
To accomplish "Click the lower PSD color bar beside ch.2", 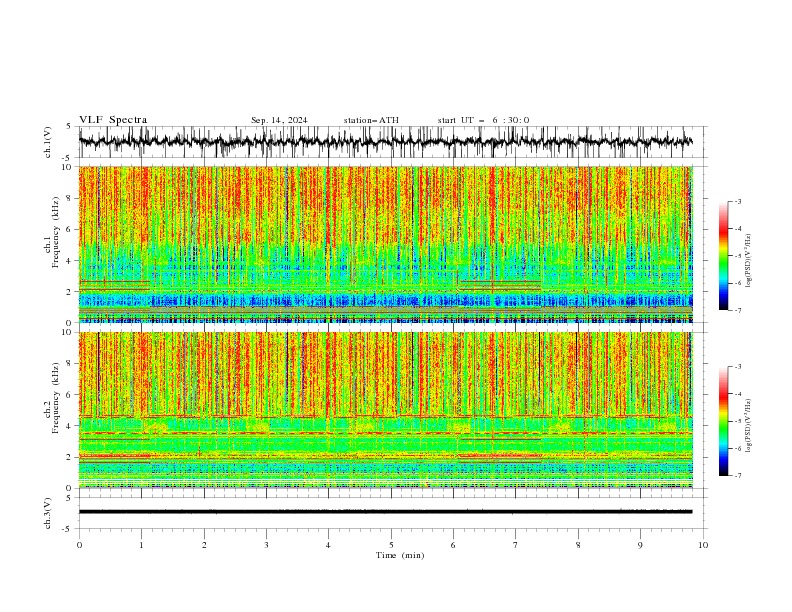I will pos(723,421).
